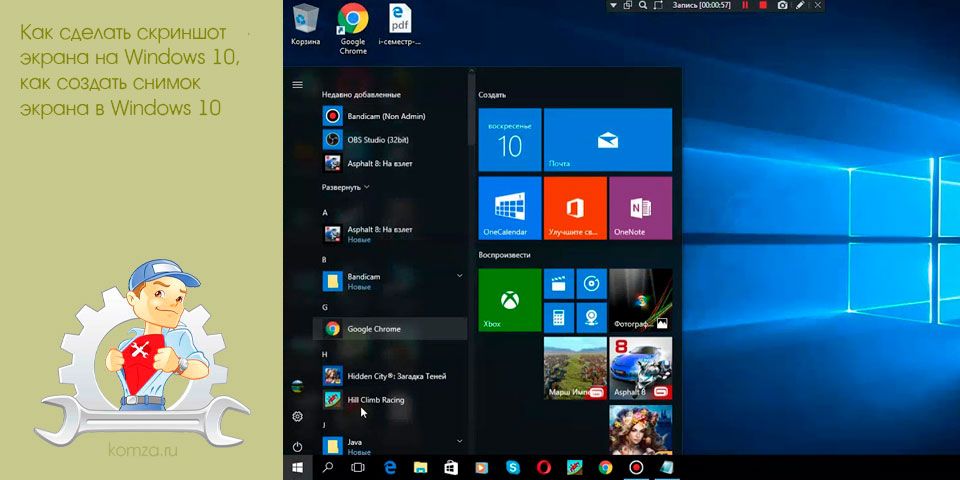Screen dimensions: 960x480
Task: Open the green Xbox tile
Action: click(x=509, y=300)
